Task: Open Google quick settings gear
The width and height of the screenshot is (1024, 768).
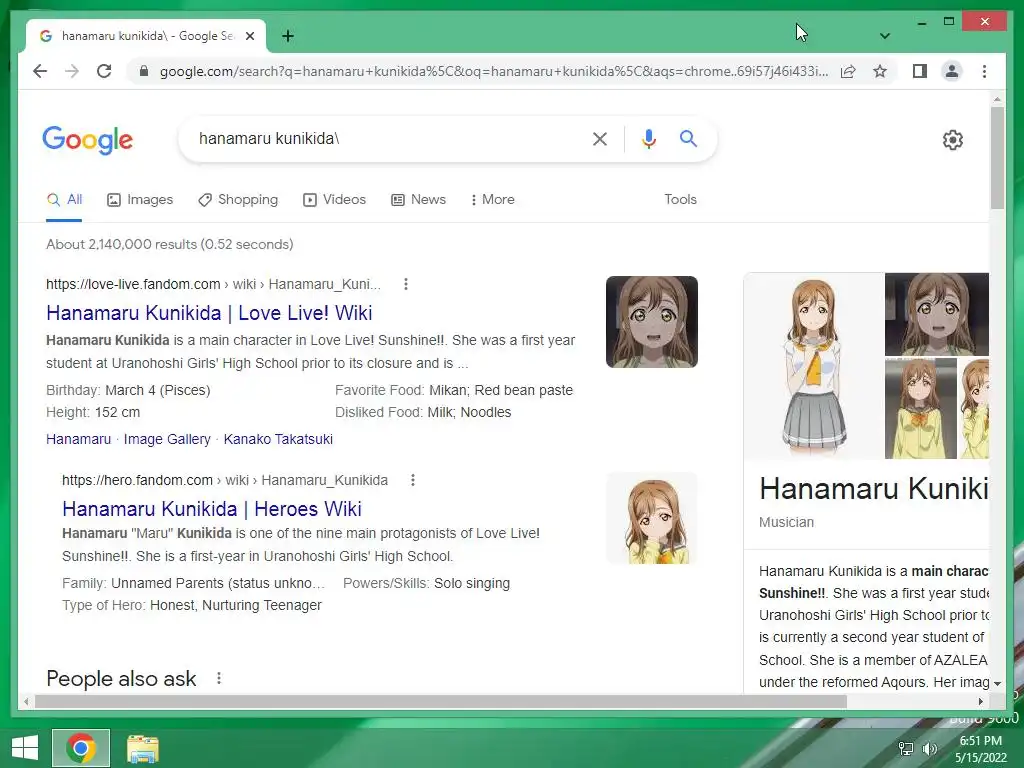Action: click(x=953, y=140)
